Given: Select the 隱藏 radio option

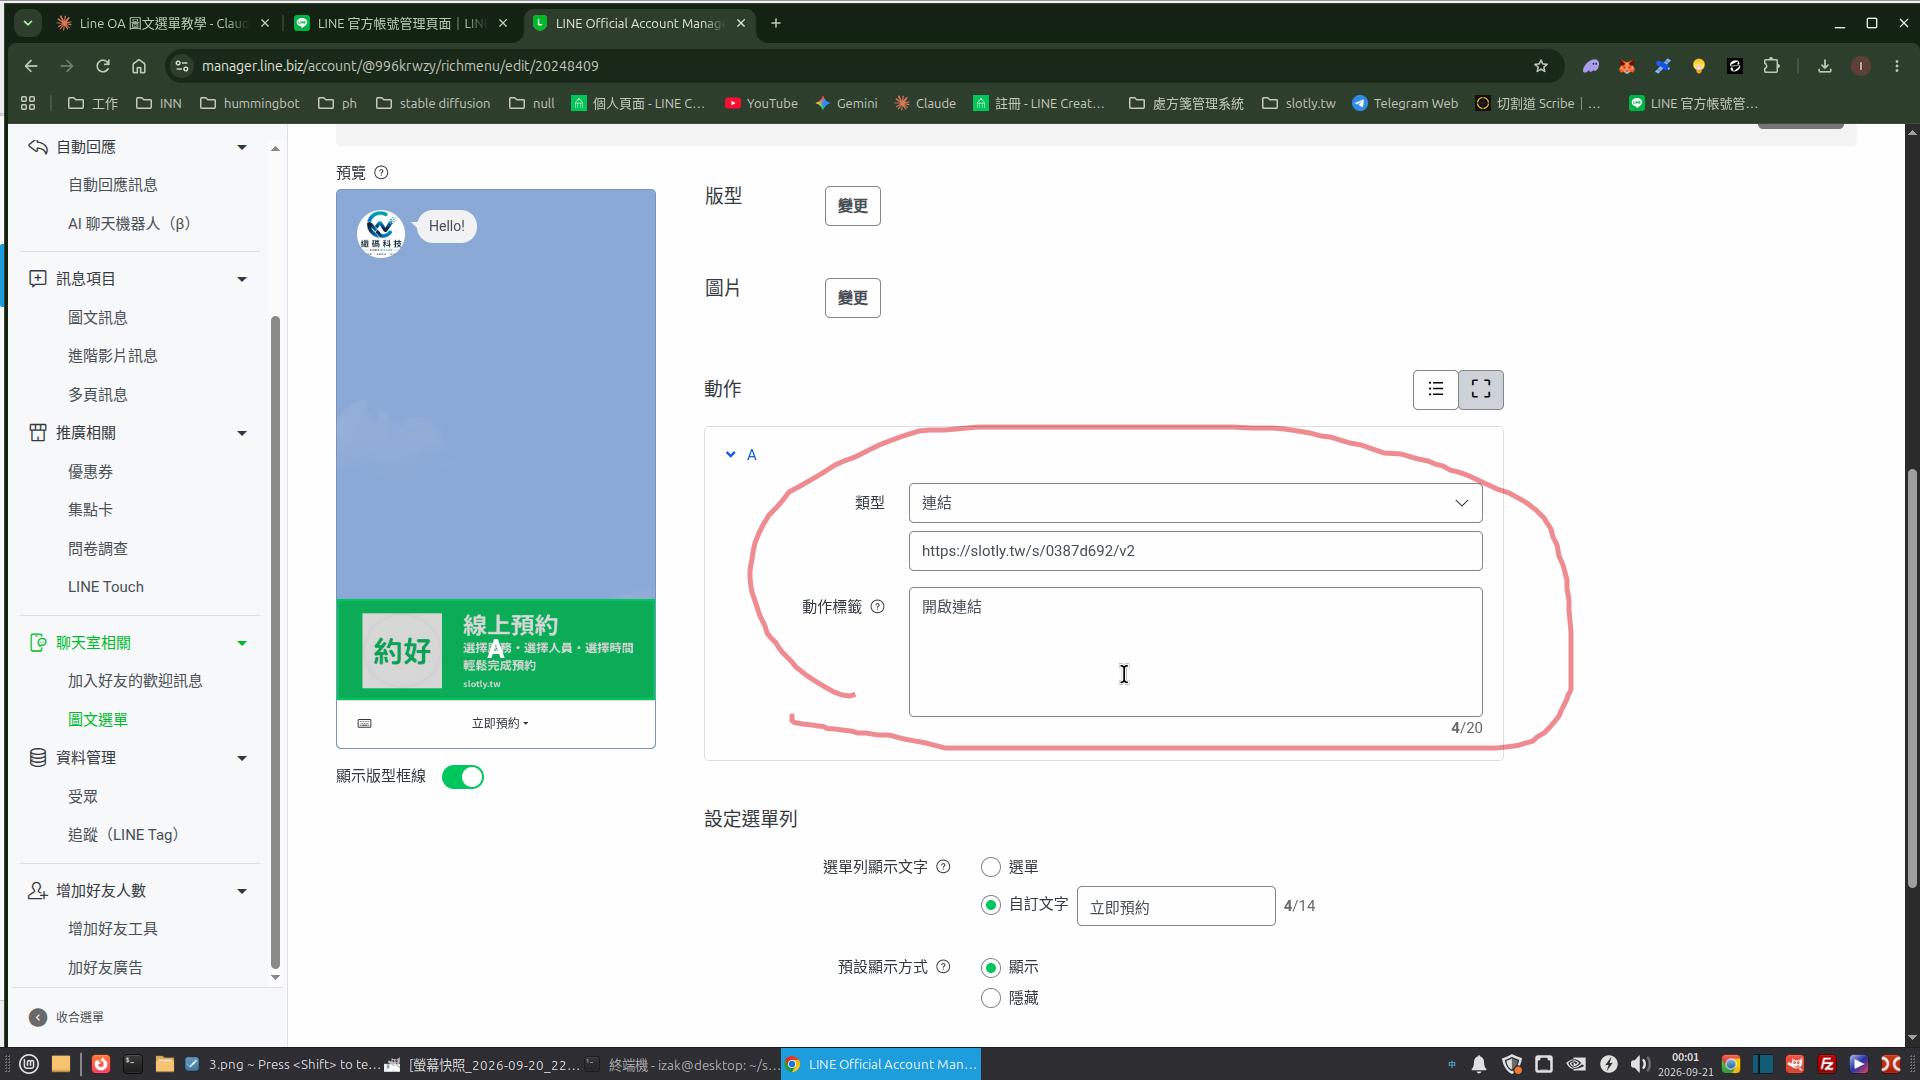Looking at the screenshot, I should [x=991, y=998].
